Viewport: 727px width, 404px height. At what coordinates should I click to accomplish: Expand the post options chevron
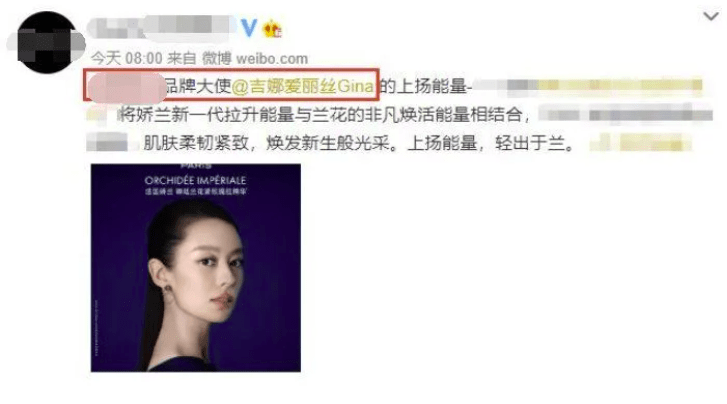(x=710, y=17)
